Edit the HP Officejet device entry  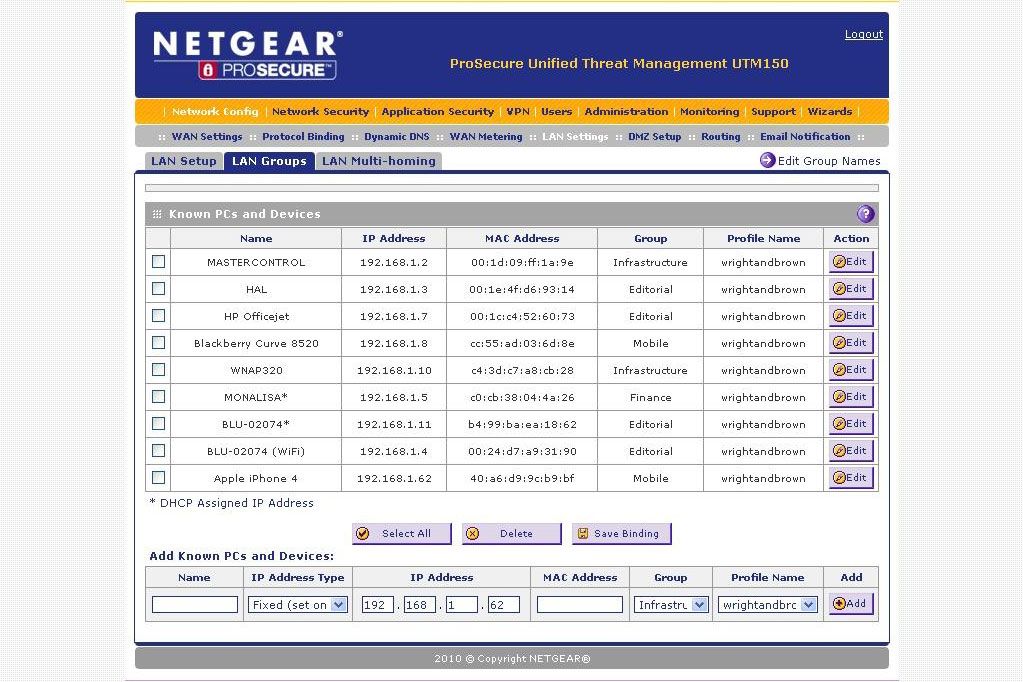tap(851, 316)
